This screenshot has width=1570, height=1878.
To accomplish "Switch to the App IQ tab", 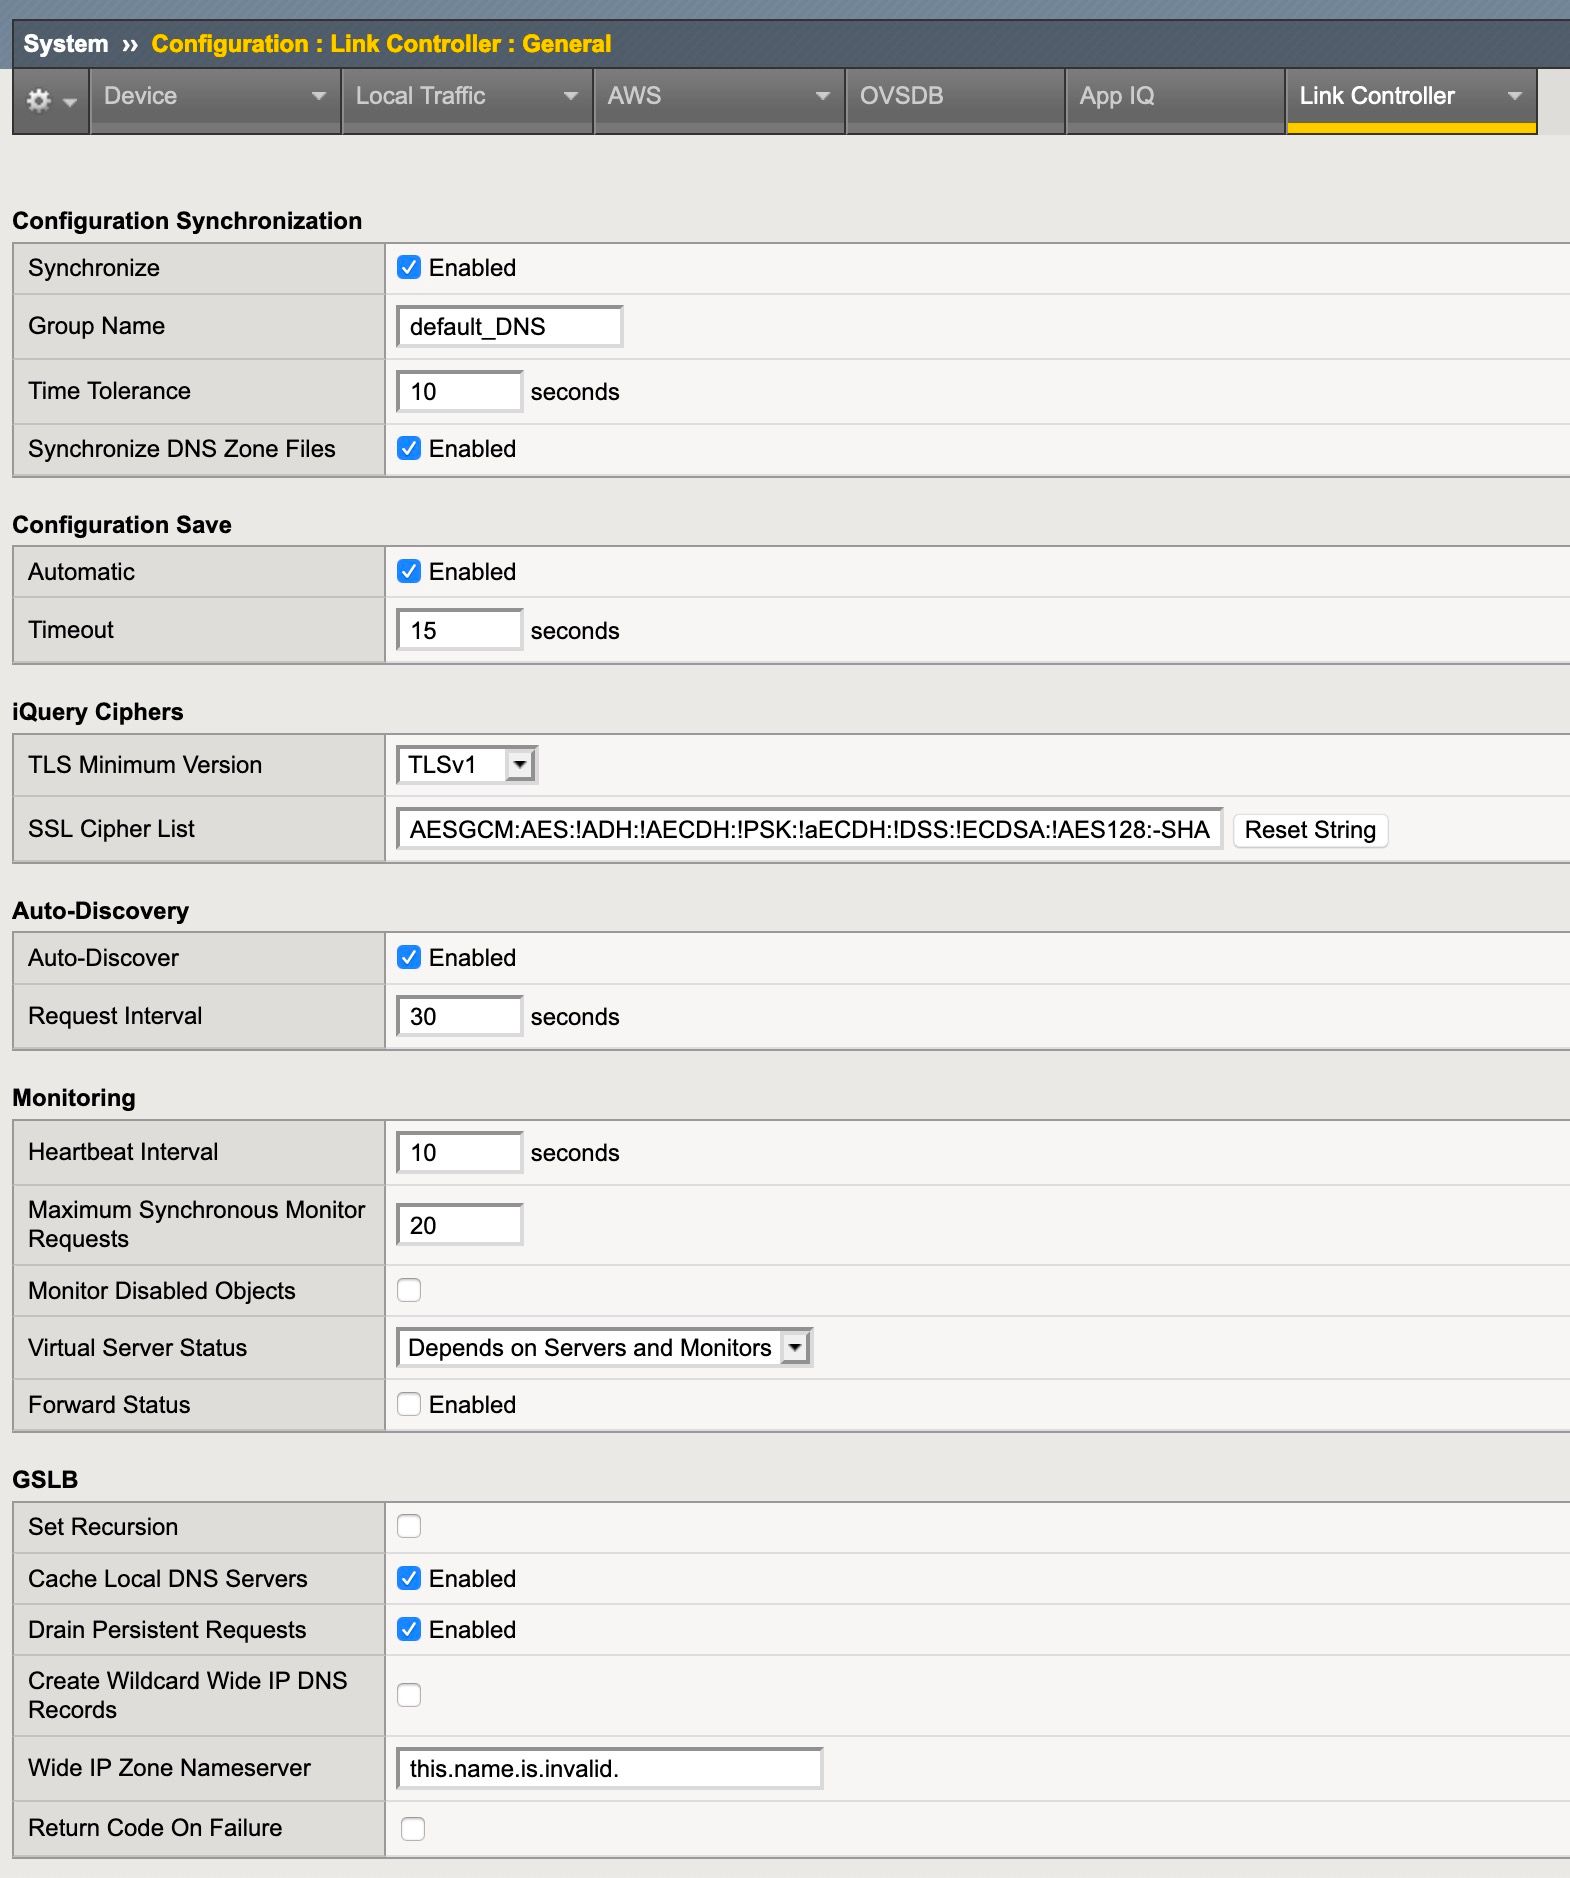I will point(1116,97).
